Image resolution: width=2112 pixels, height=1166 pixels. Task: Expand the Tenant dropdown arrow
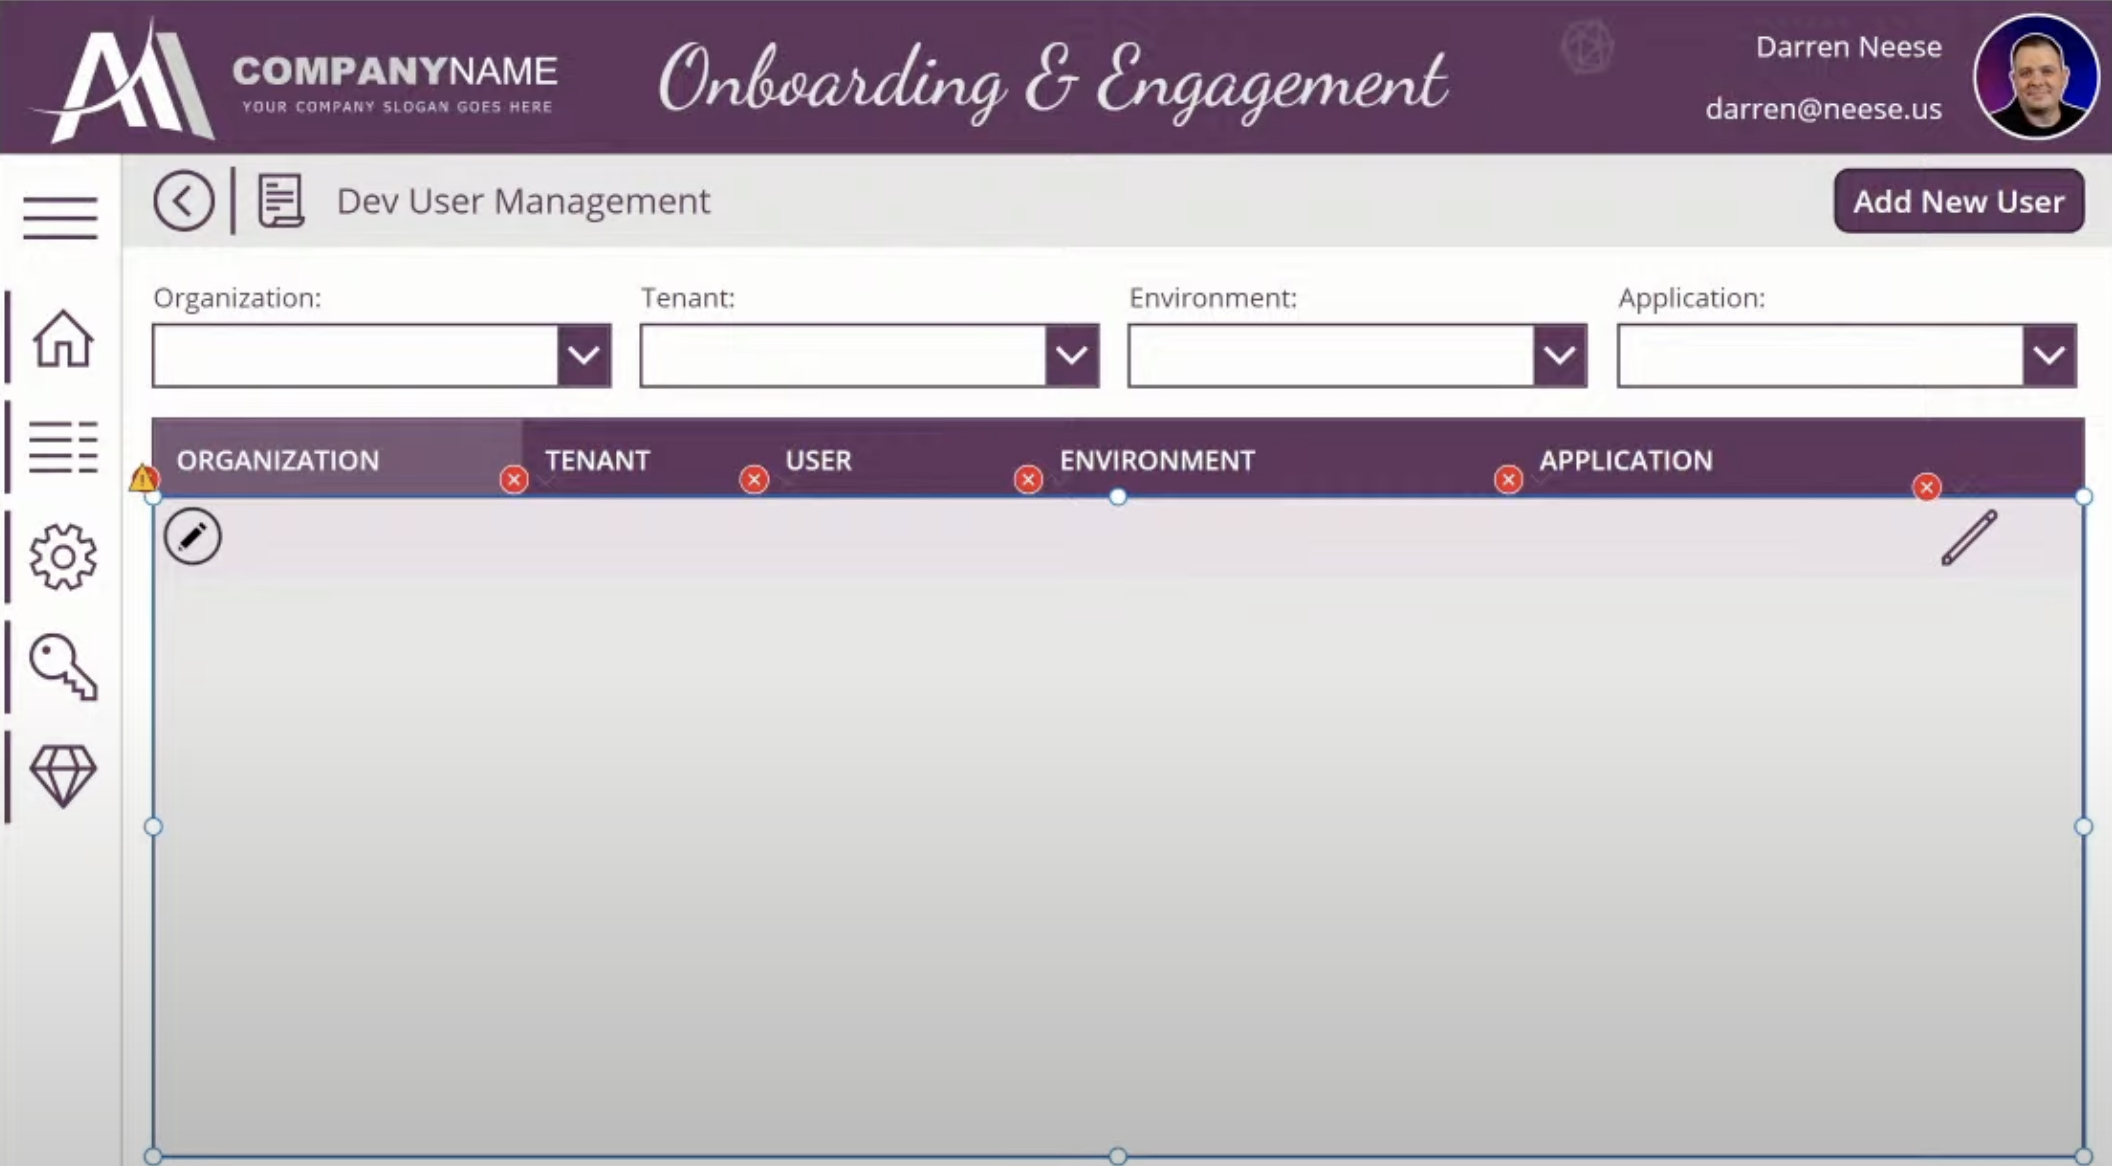pyautogui.click(x=1072, y=355)
